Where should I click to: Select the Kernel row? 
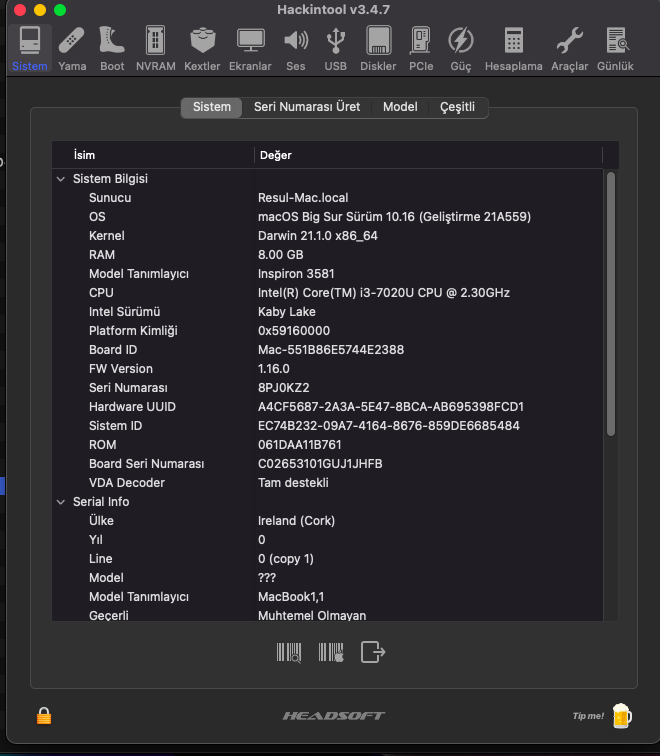click(x=328, y=236)
